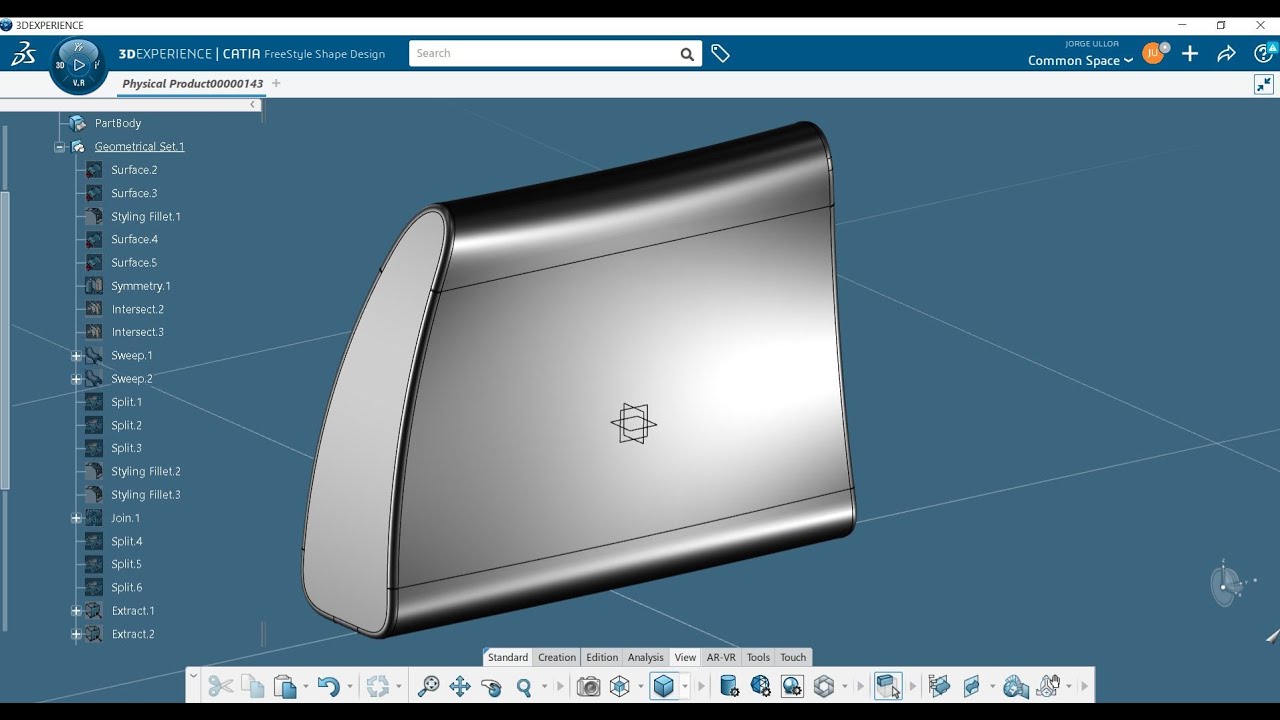1280x720 pixels.
Task: Activate the Pan four-arrow icon
Action: pos(460,686)
